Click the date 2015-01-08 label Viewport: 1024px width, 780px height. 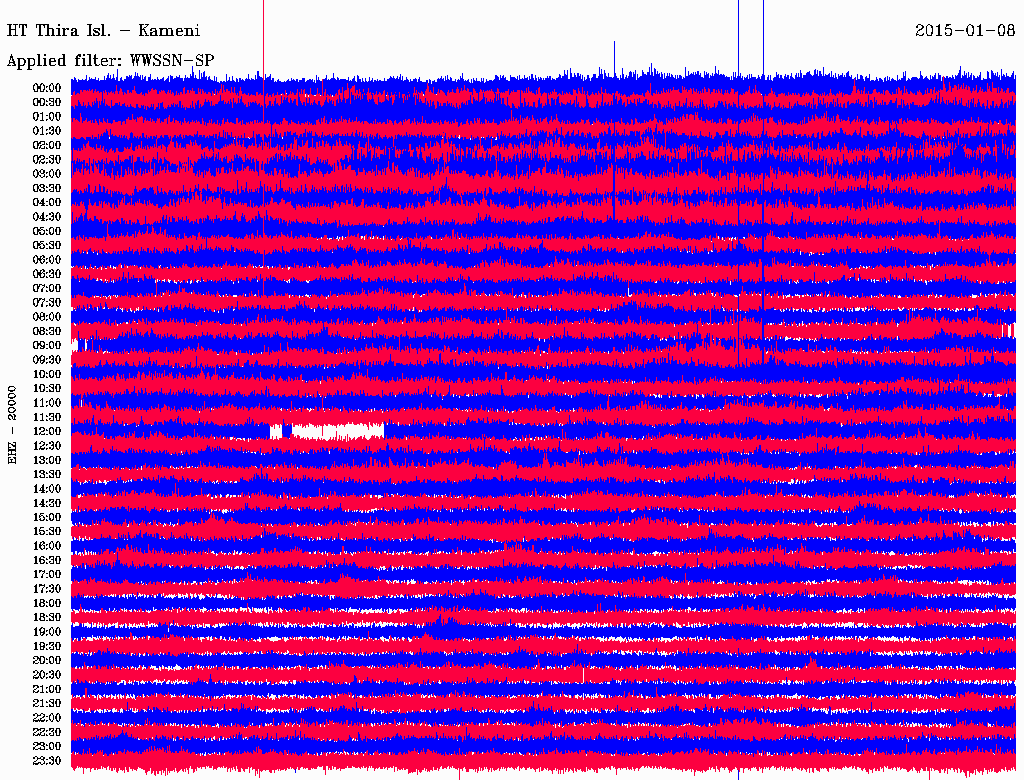964,31
